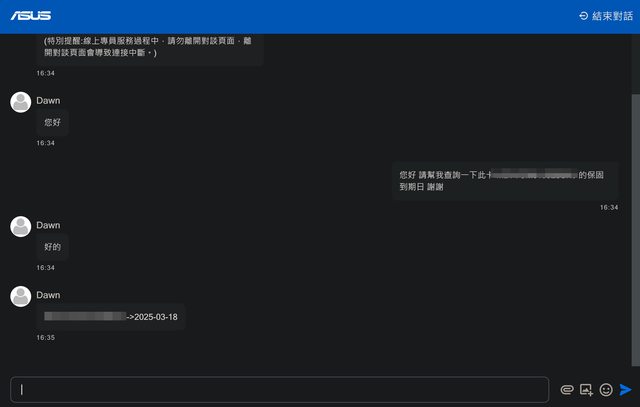
Task: Click the Dawn name above 您好
Action: [48, 101]
